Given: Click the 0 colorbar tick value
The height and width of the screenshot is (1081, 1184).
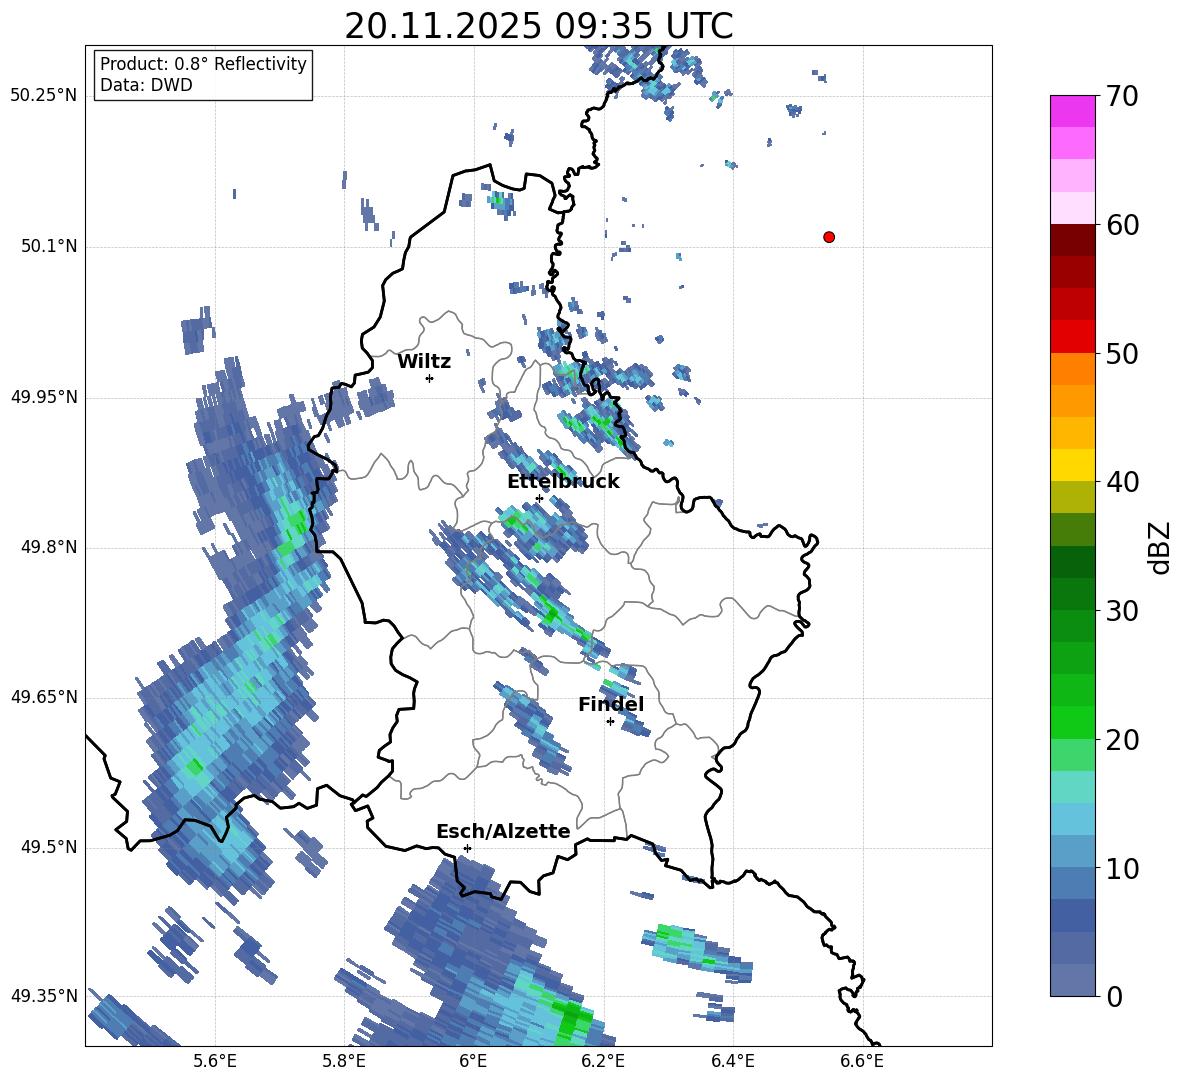Looking at the screenshot, I should point(1115,996).
